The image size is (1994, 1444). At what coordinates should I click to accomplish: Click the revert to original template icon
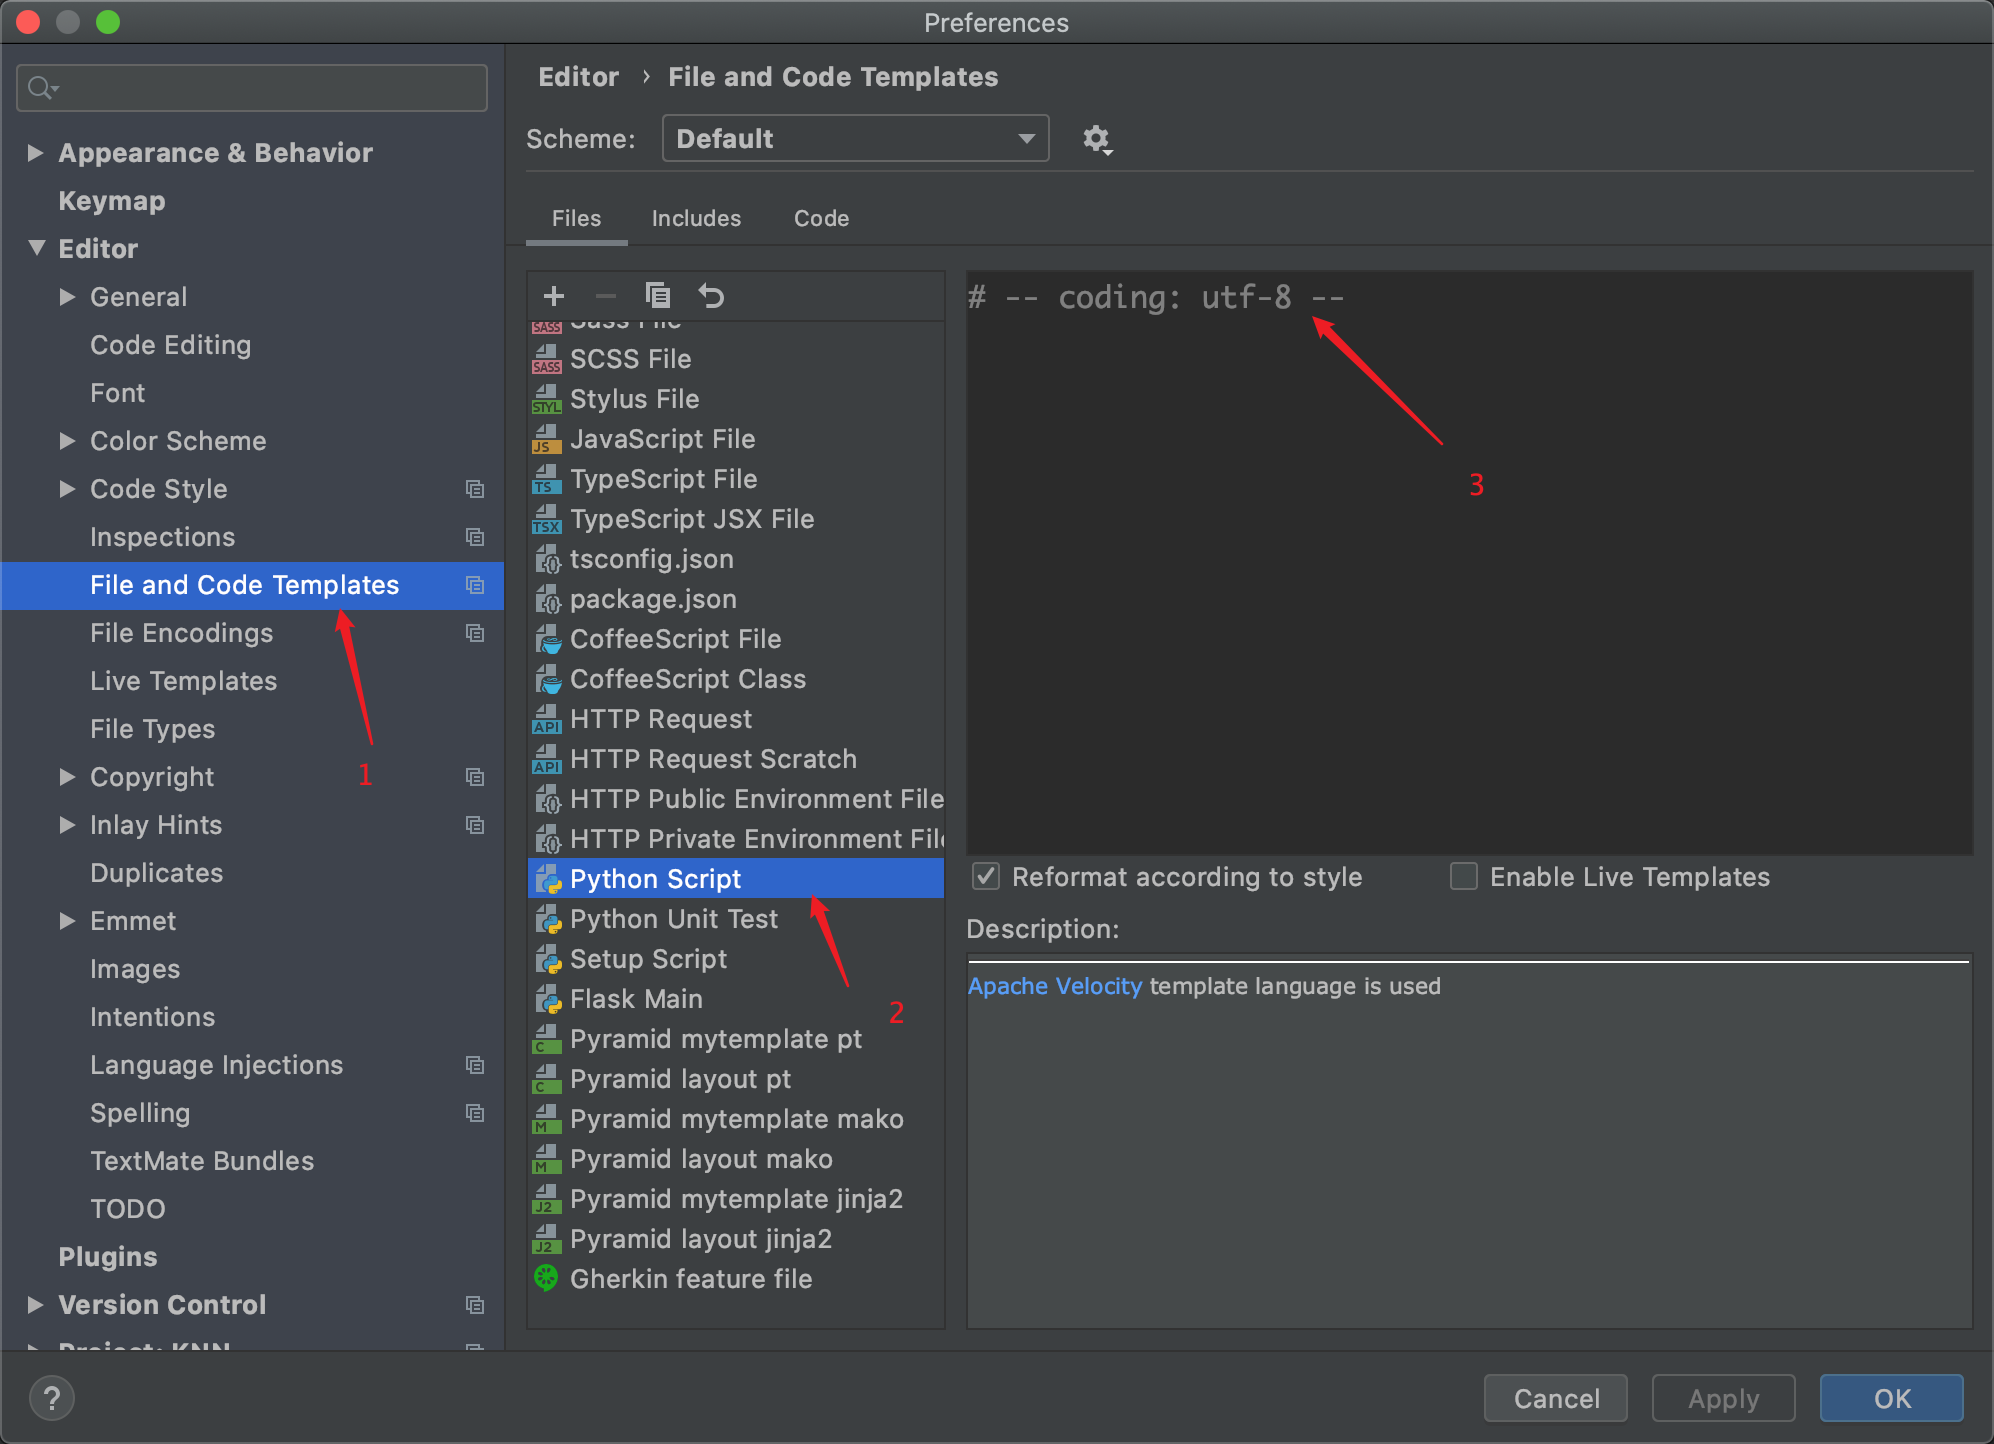click(711, 296)
